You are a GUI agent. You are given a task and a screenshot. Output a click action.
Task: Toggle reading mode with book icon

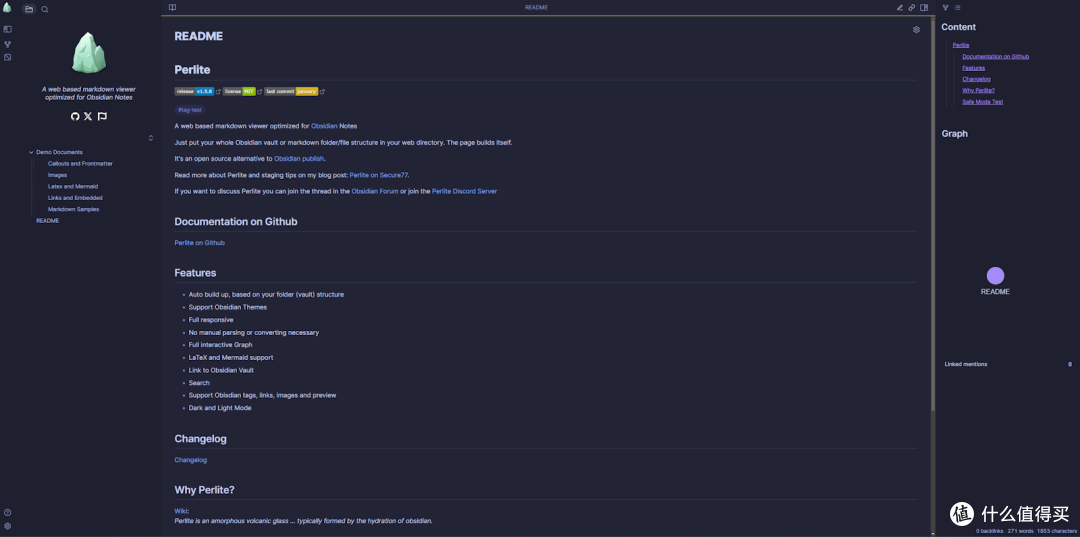click(172, 8)
